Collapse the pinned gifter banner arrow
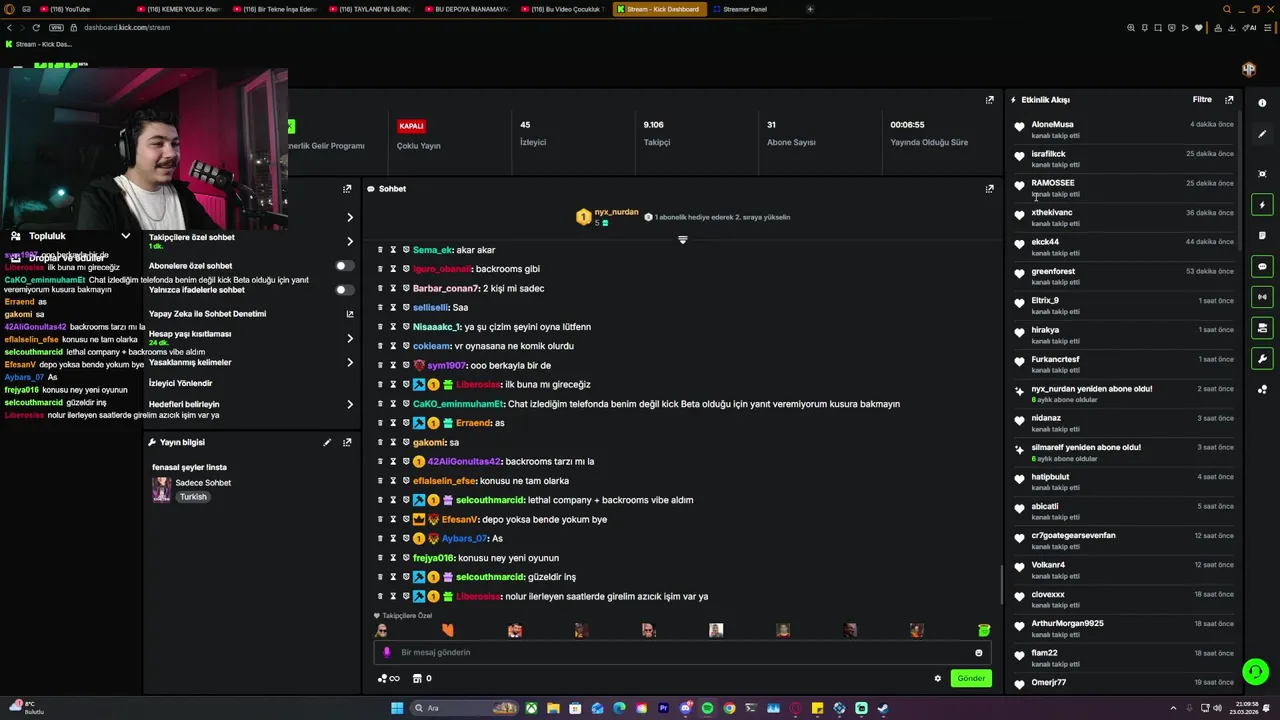 pos(683,240)
